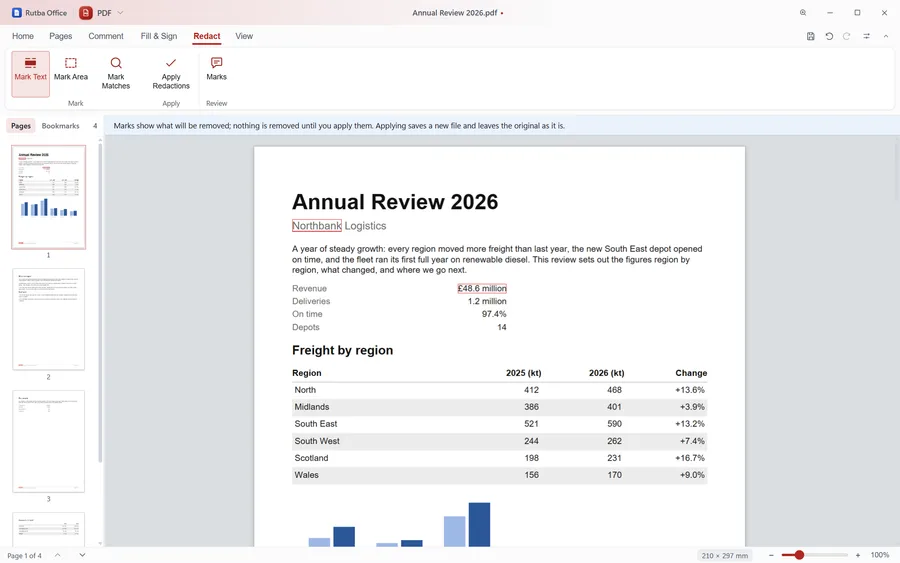Image resolution: width=900 pixels, height=563 pixels.
Task: Select page 3 thumbnail
Action: pos(48,441)
